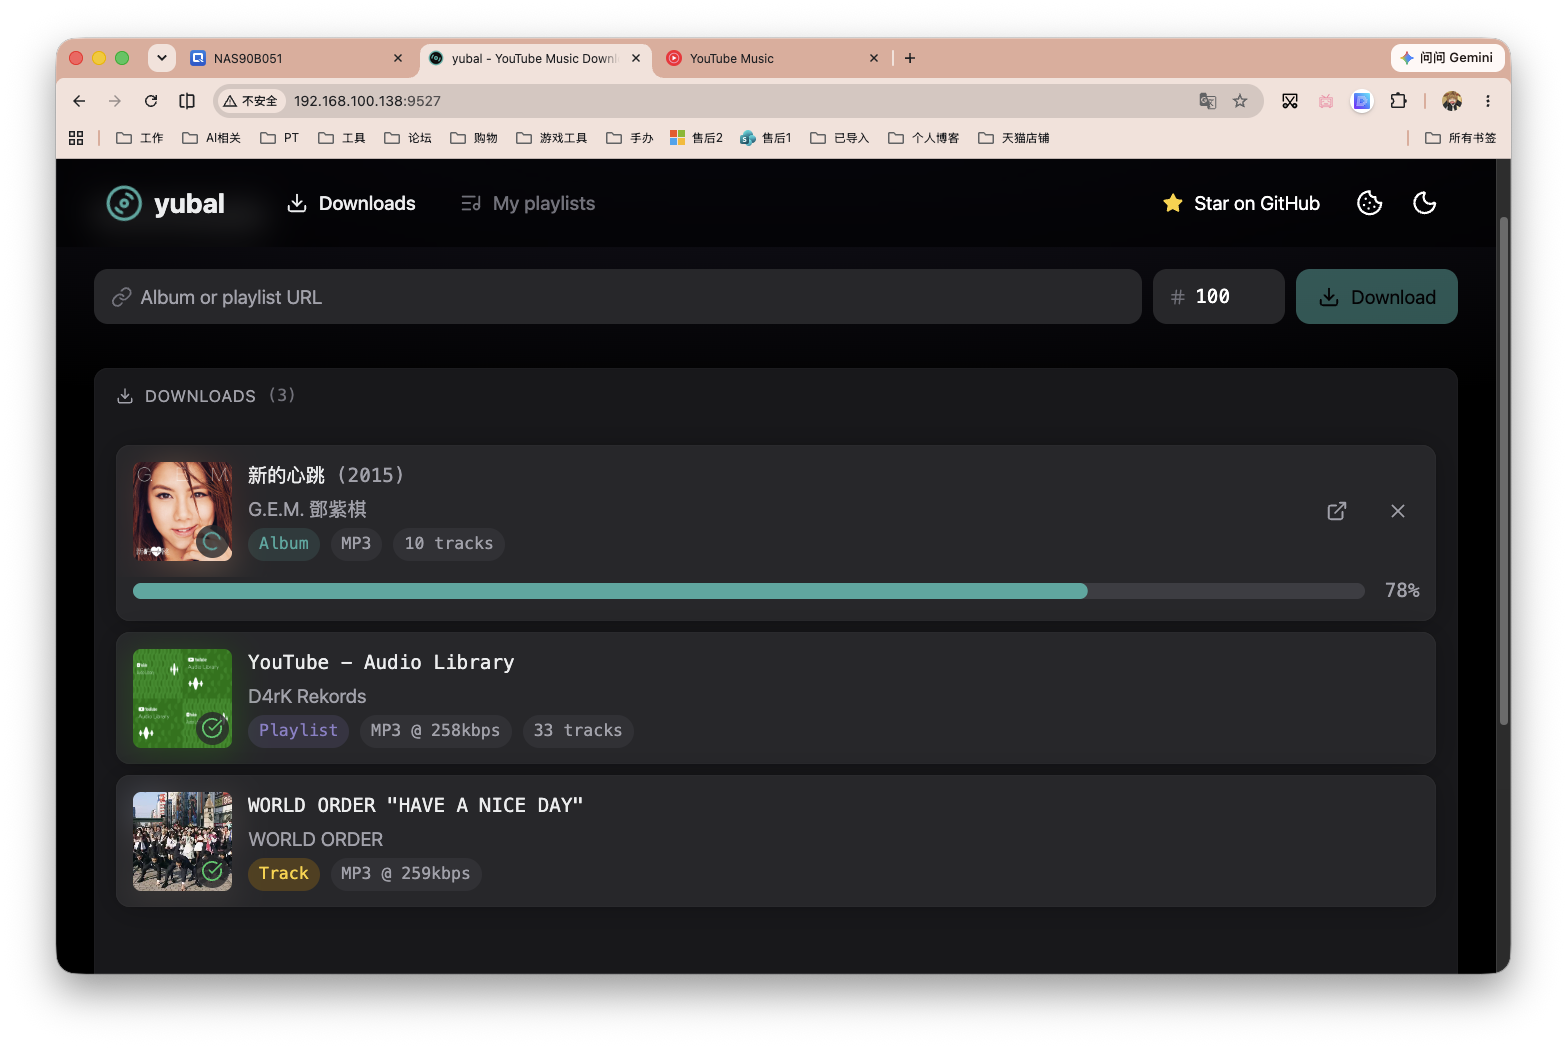Toggle the browser side panel icon
The image size is (1567, 1048).
coord(187,101)
